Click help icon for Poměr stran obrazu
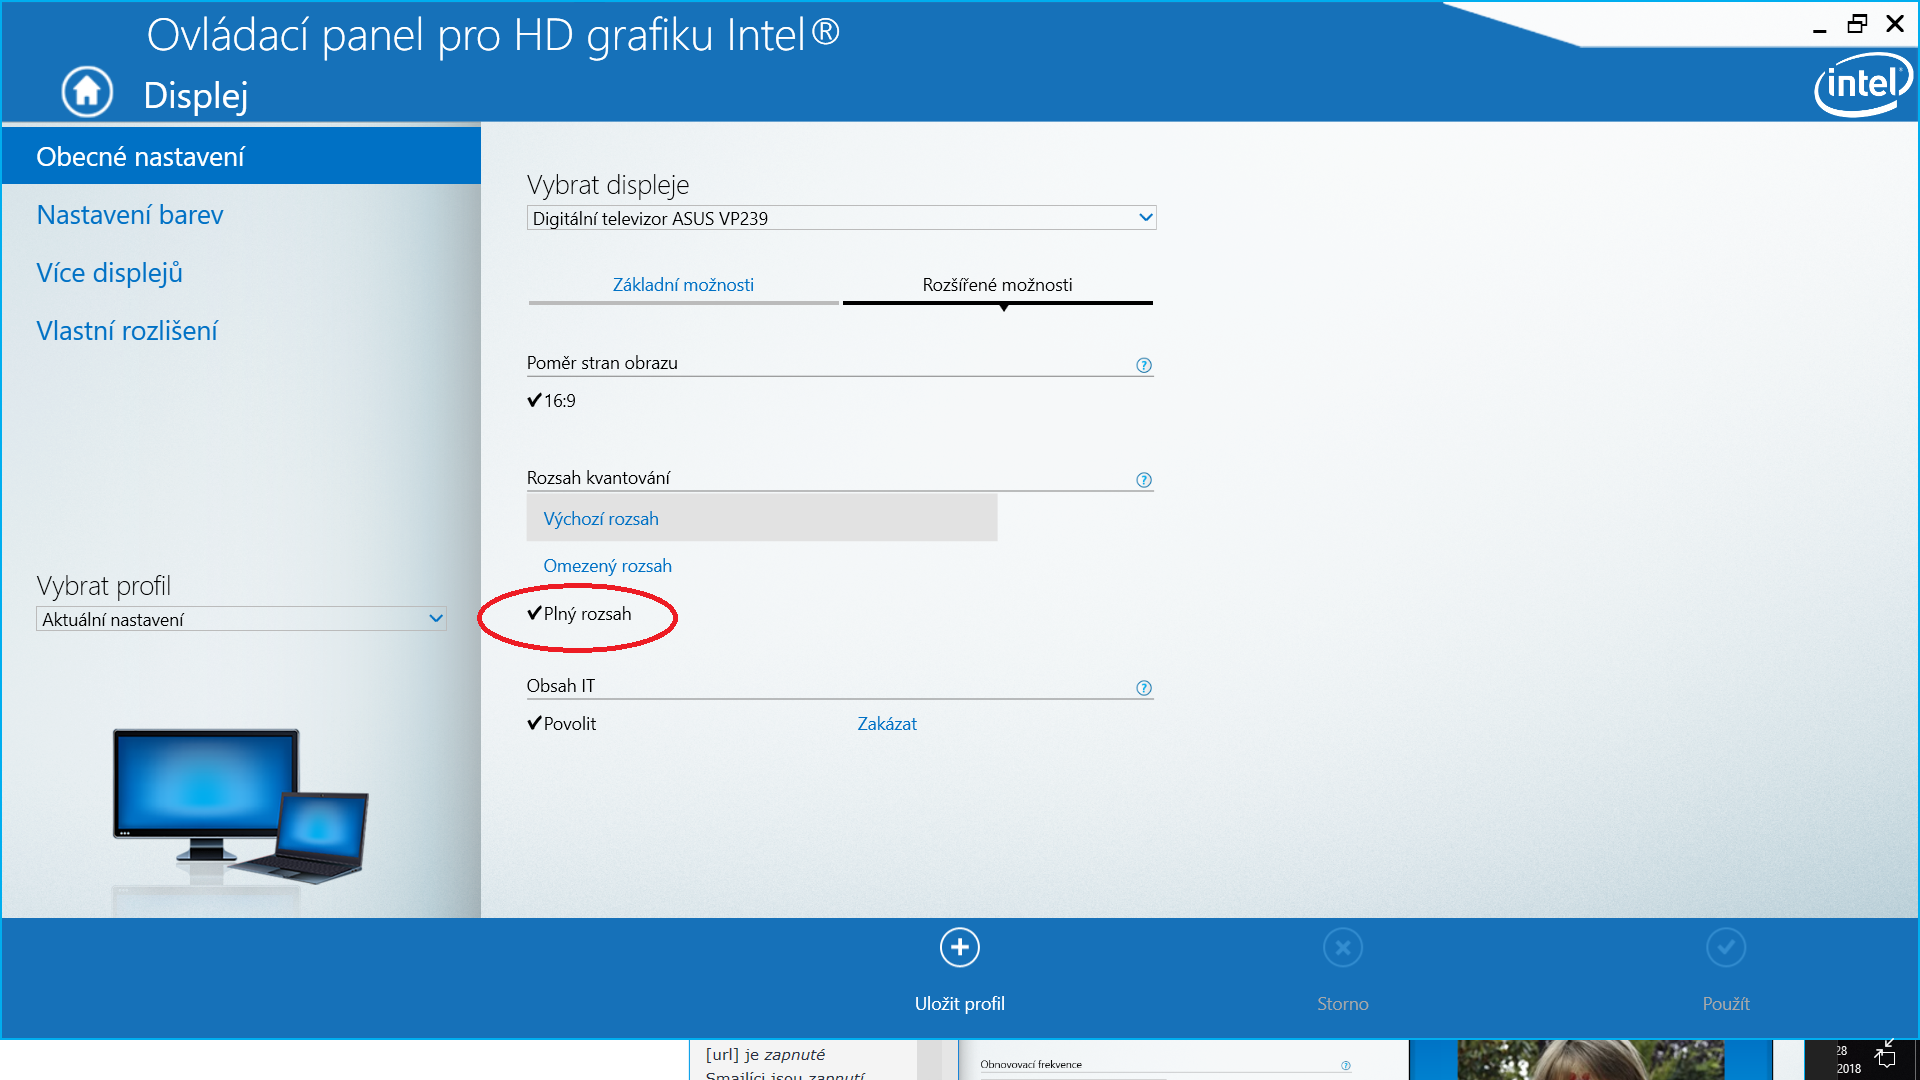Image resolution: width=1920 pixels, height=1080 pixels. (1144, 365)
